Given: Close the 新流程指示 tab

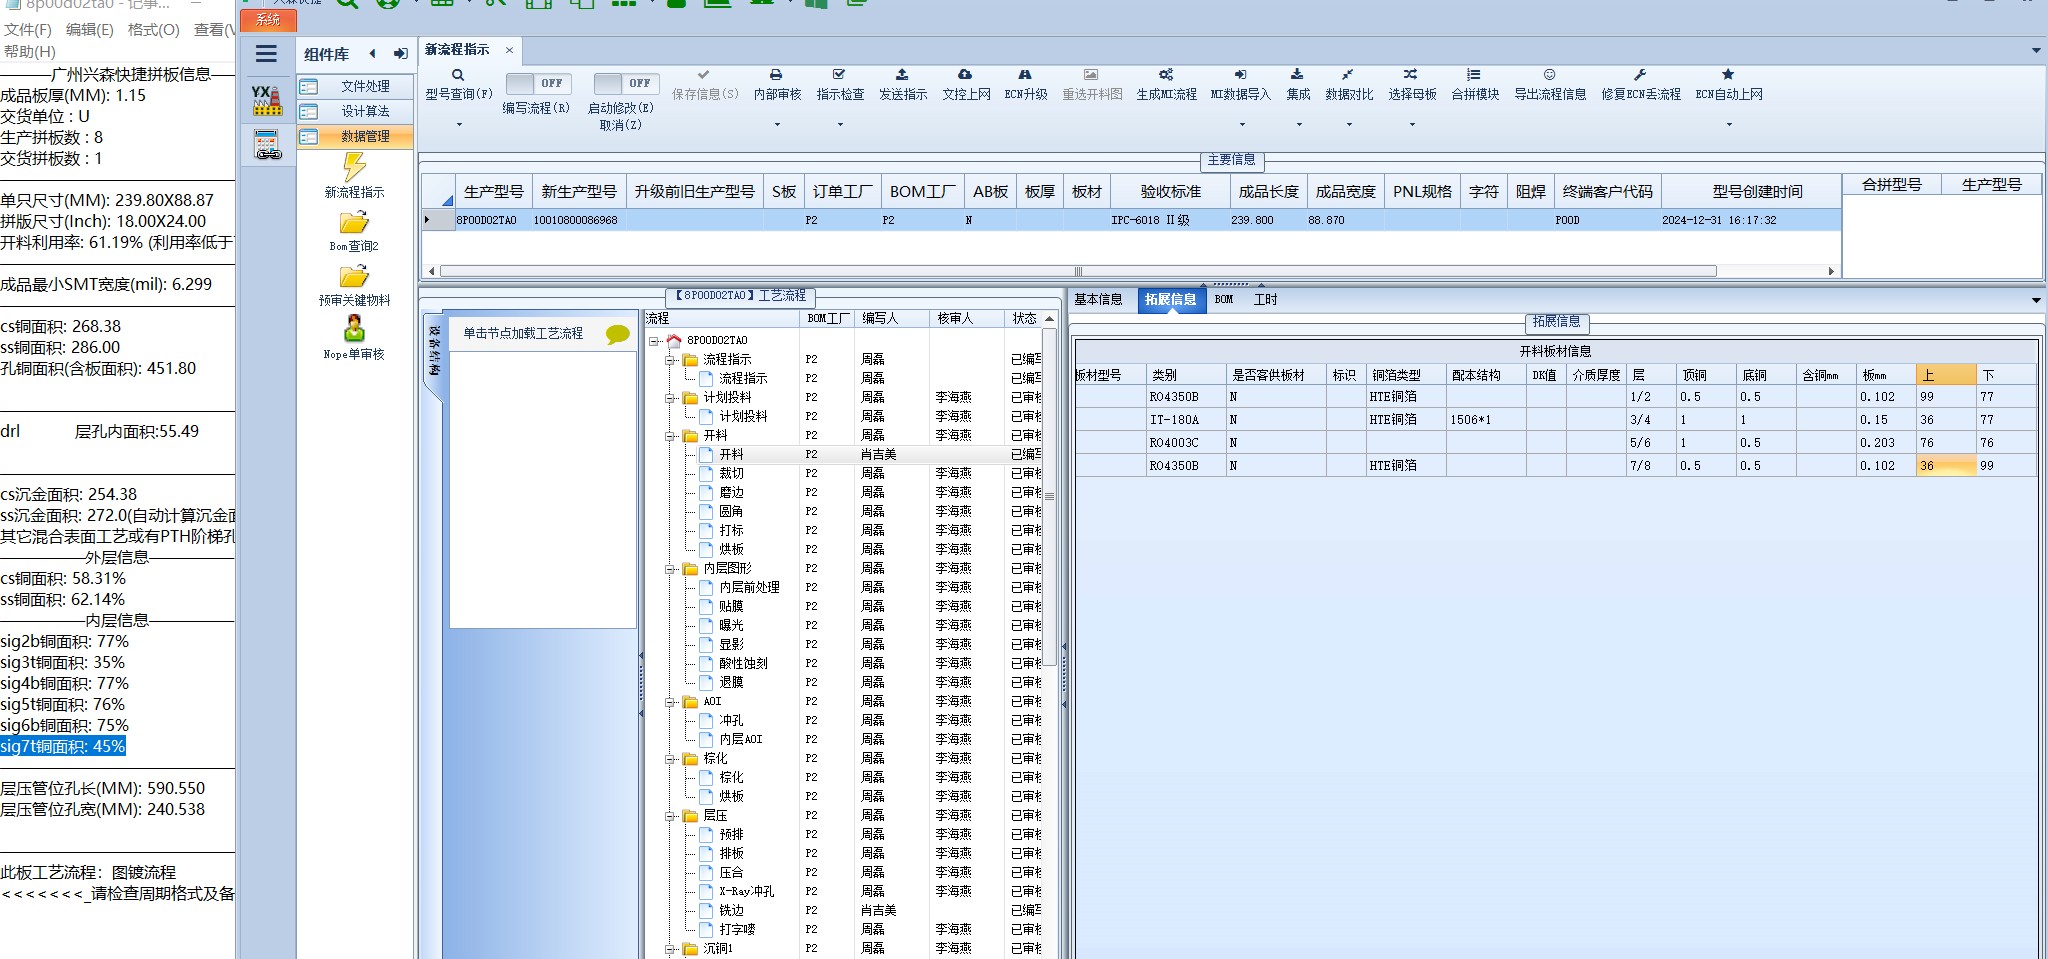Looking at the screenshot, I should point(509,50).
